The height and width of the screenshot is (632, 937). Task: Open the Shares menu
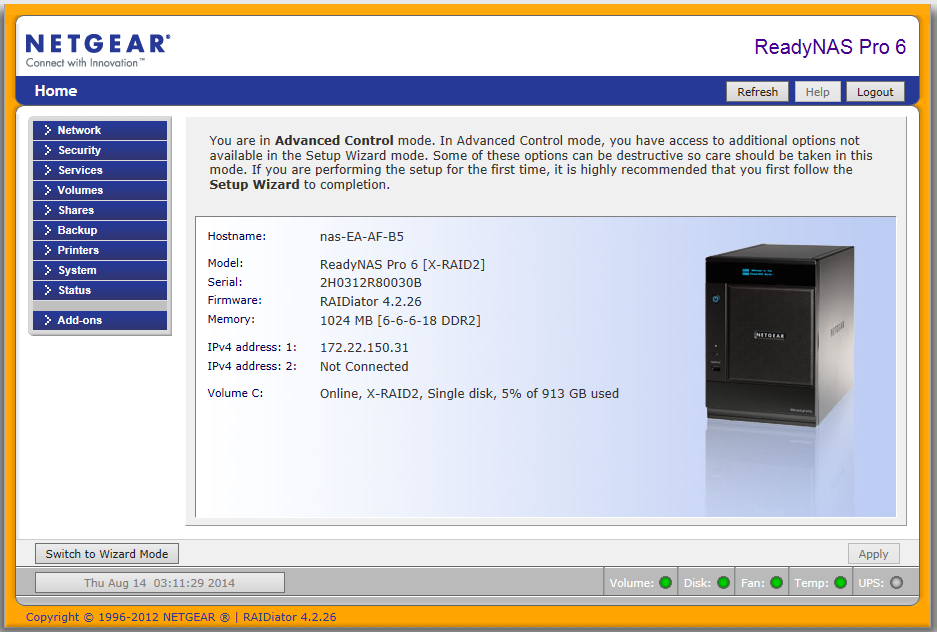[x=100, y=210]
